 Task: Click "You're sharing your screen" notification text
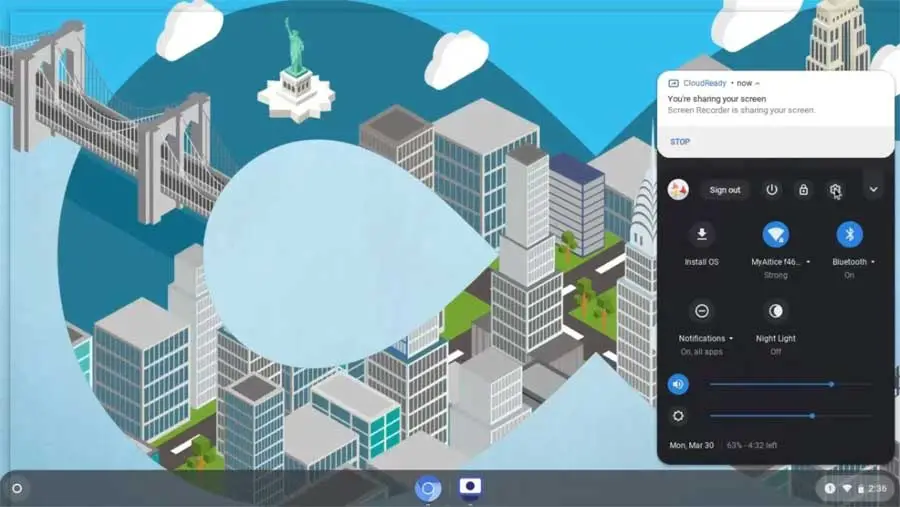716,99
